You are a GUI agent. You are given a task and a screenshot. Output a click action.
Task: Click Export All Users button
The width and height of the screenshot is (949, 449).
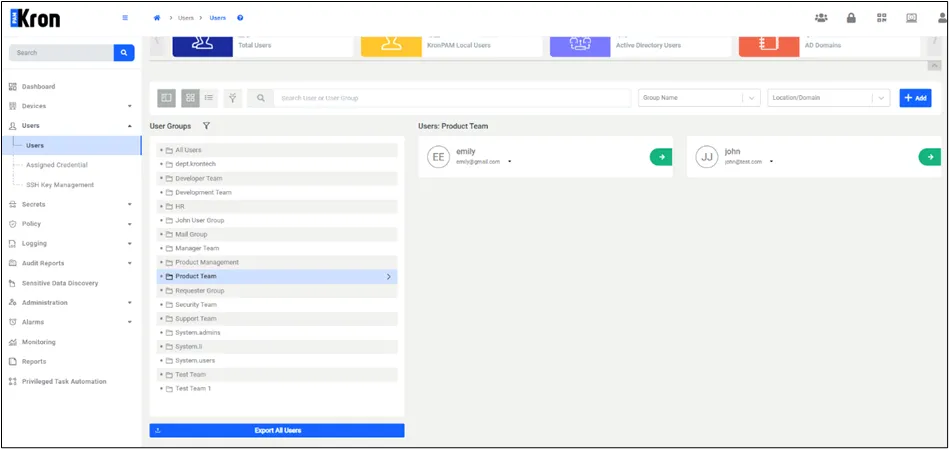point(277,431)
